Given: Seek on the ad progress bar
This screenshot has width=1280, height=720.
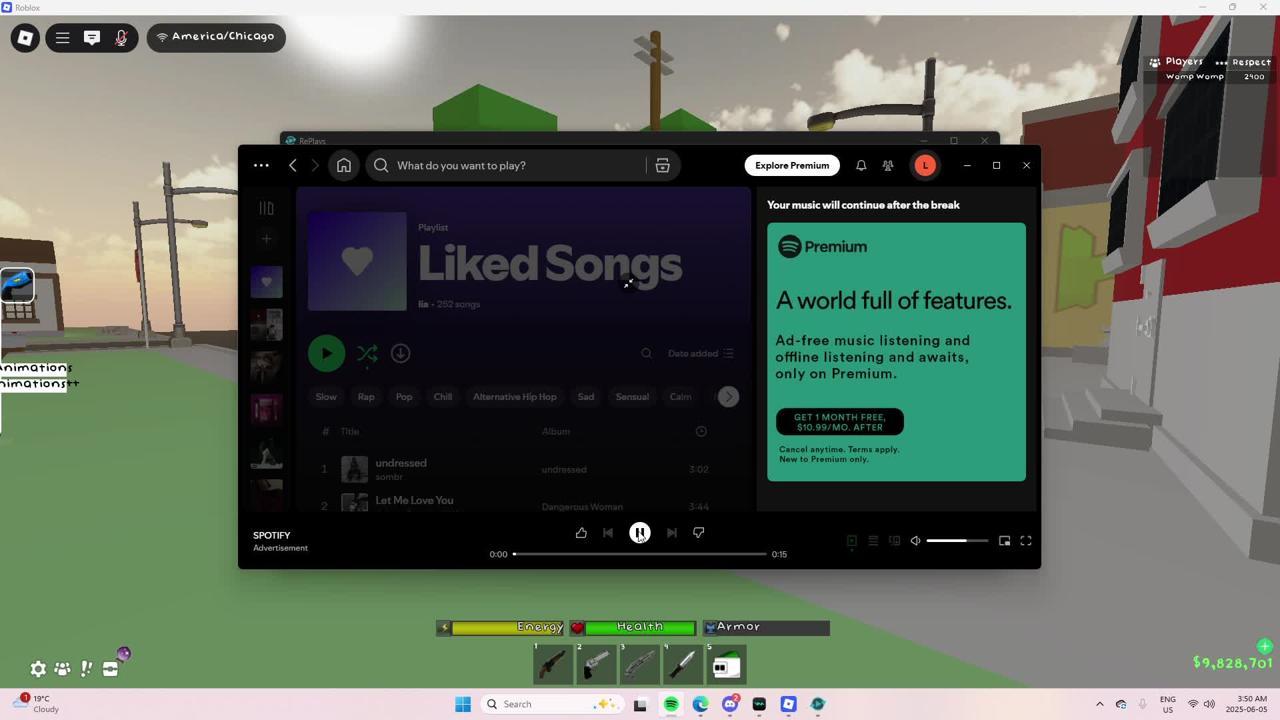Looking at the screenshot, I should point(640,554).
